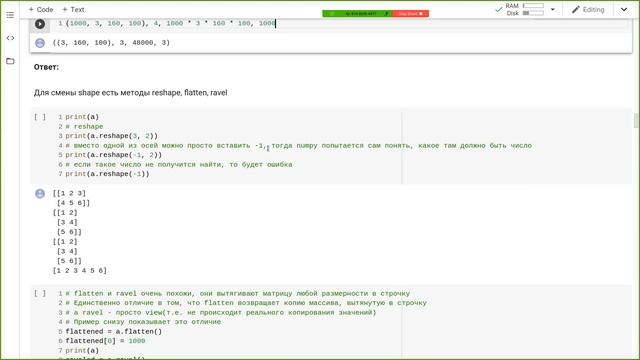Collapse the header with the chevron
This screenshot has height=360, width=640.
tap(624, 9)
